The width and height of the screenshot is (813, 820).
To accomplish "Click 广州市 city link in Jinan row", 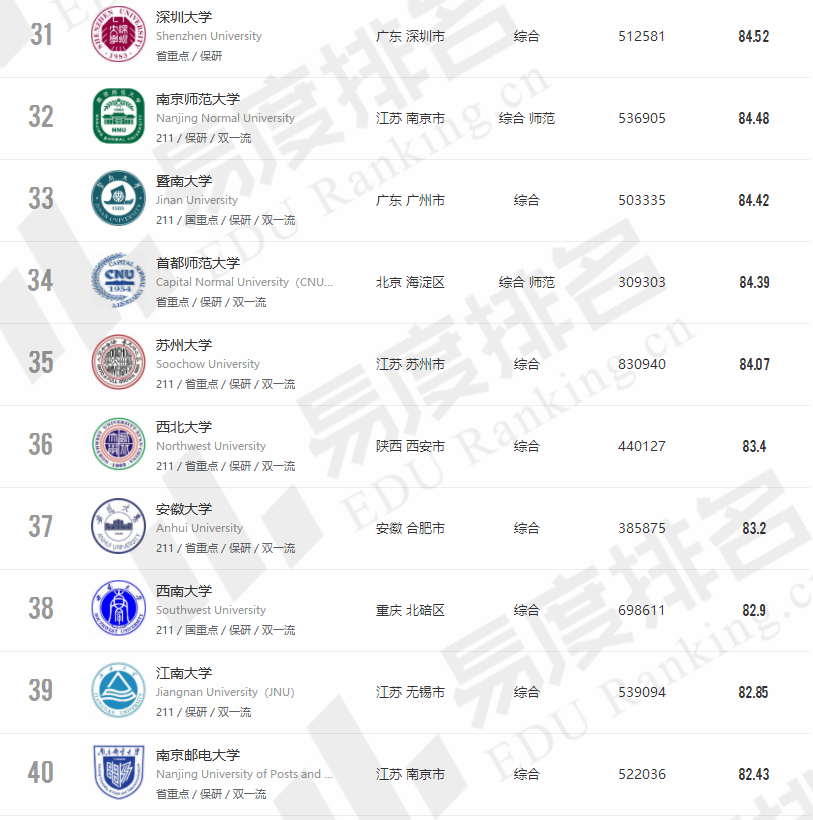I will coord(426,200).
